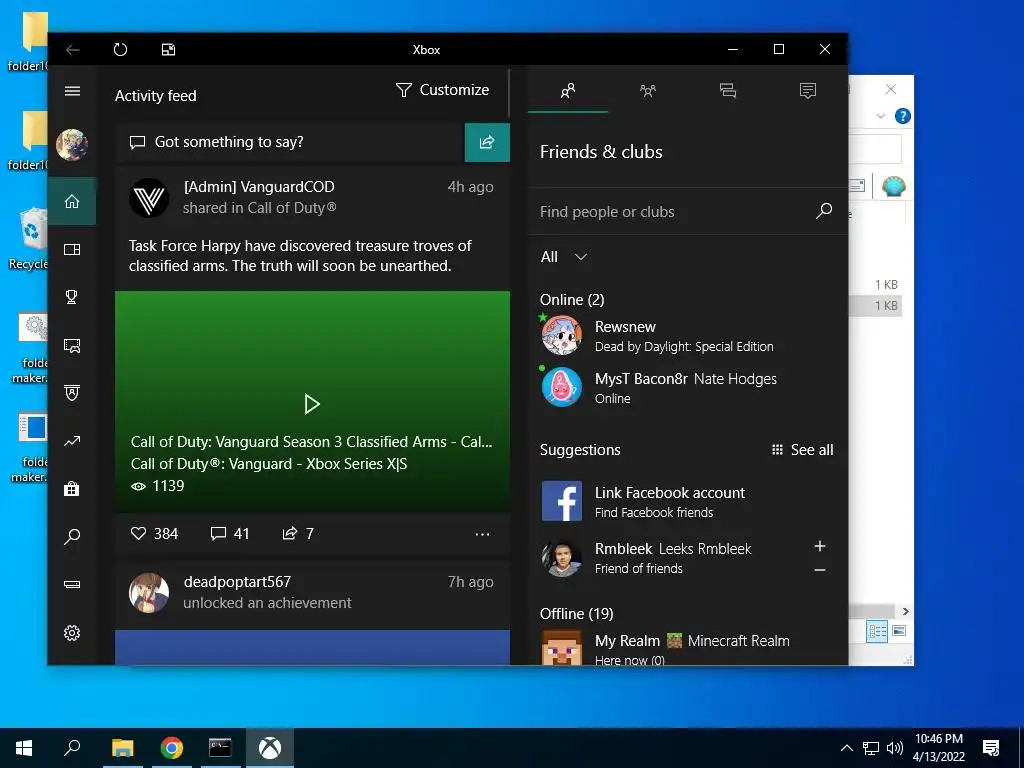Open Windows Start menu

click(x=24, y=748)
